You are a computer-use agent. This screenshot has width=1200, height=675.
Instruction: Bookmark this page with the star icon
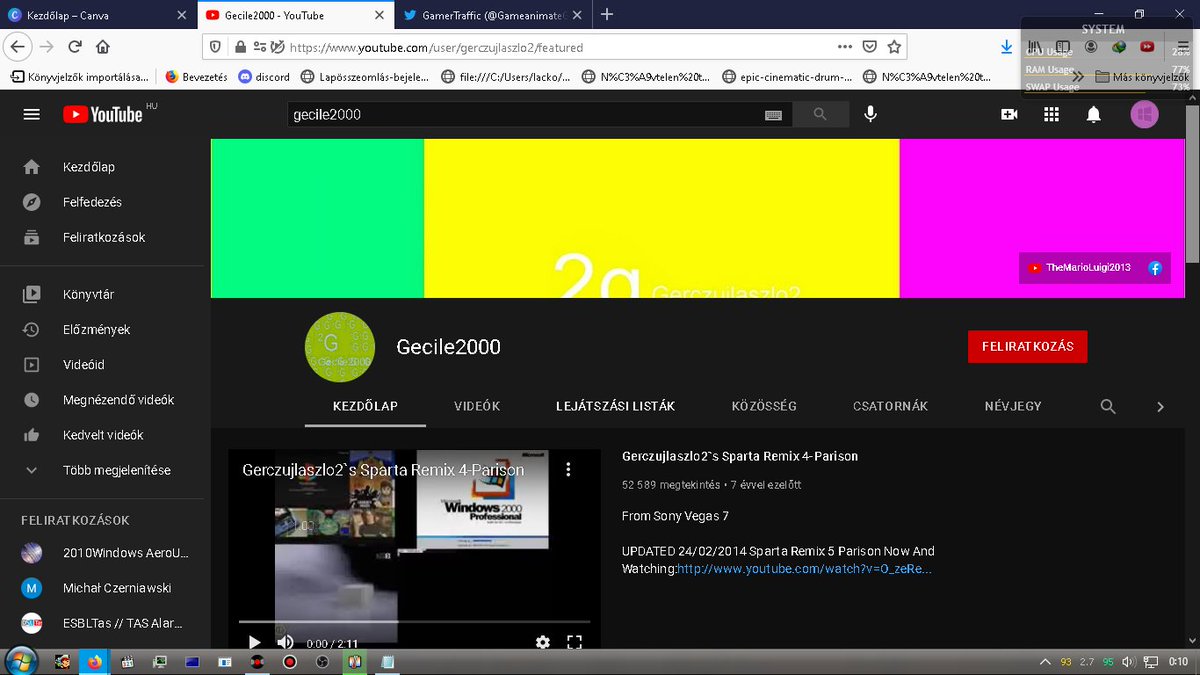tap(894, 47)
